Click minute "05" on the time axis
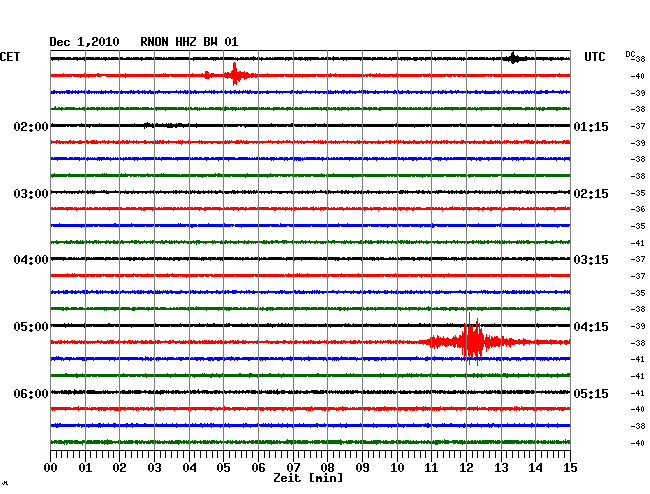 tap(223, 468)
